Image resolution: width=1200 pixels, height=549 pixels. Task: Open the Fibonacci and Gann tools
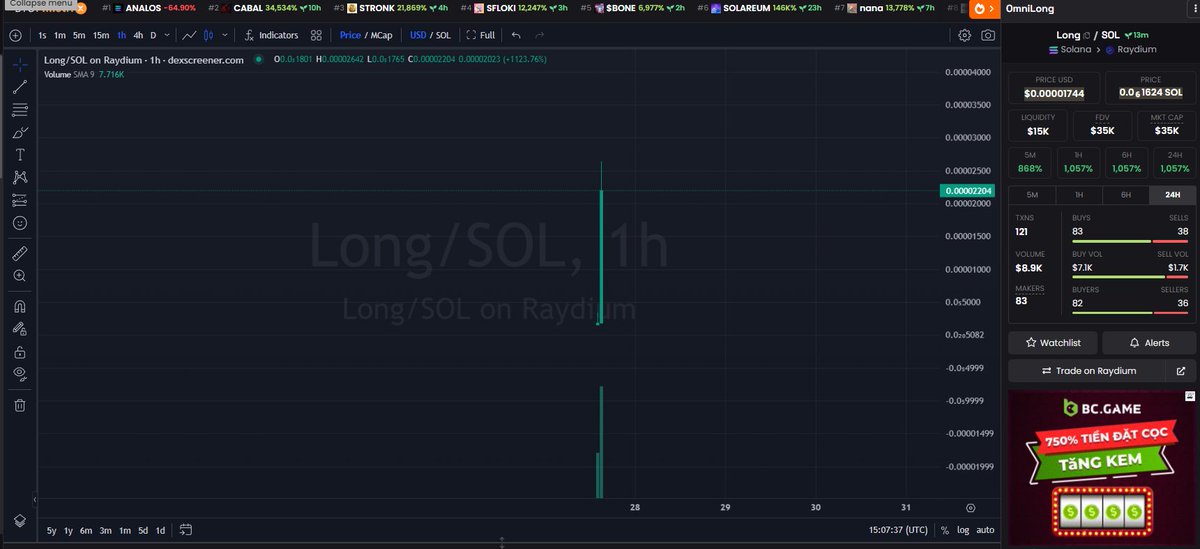[x=20, y=109]
